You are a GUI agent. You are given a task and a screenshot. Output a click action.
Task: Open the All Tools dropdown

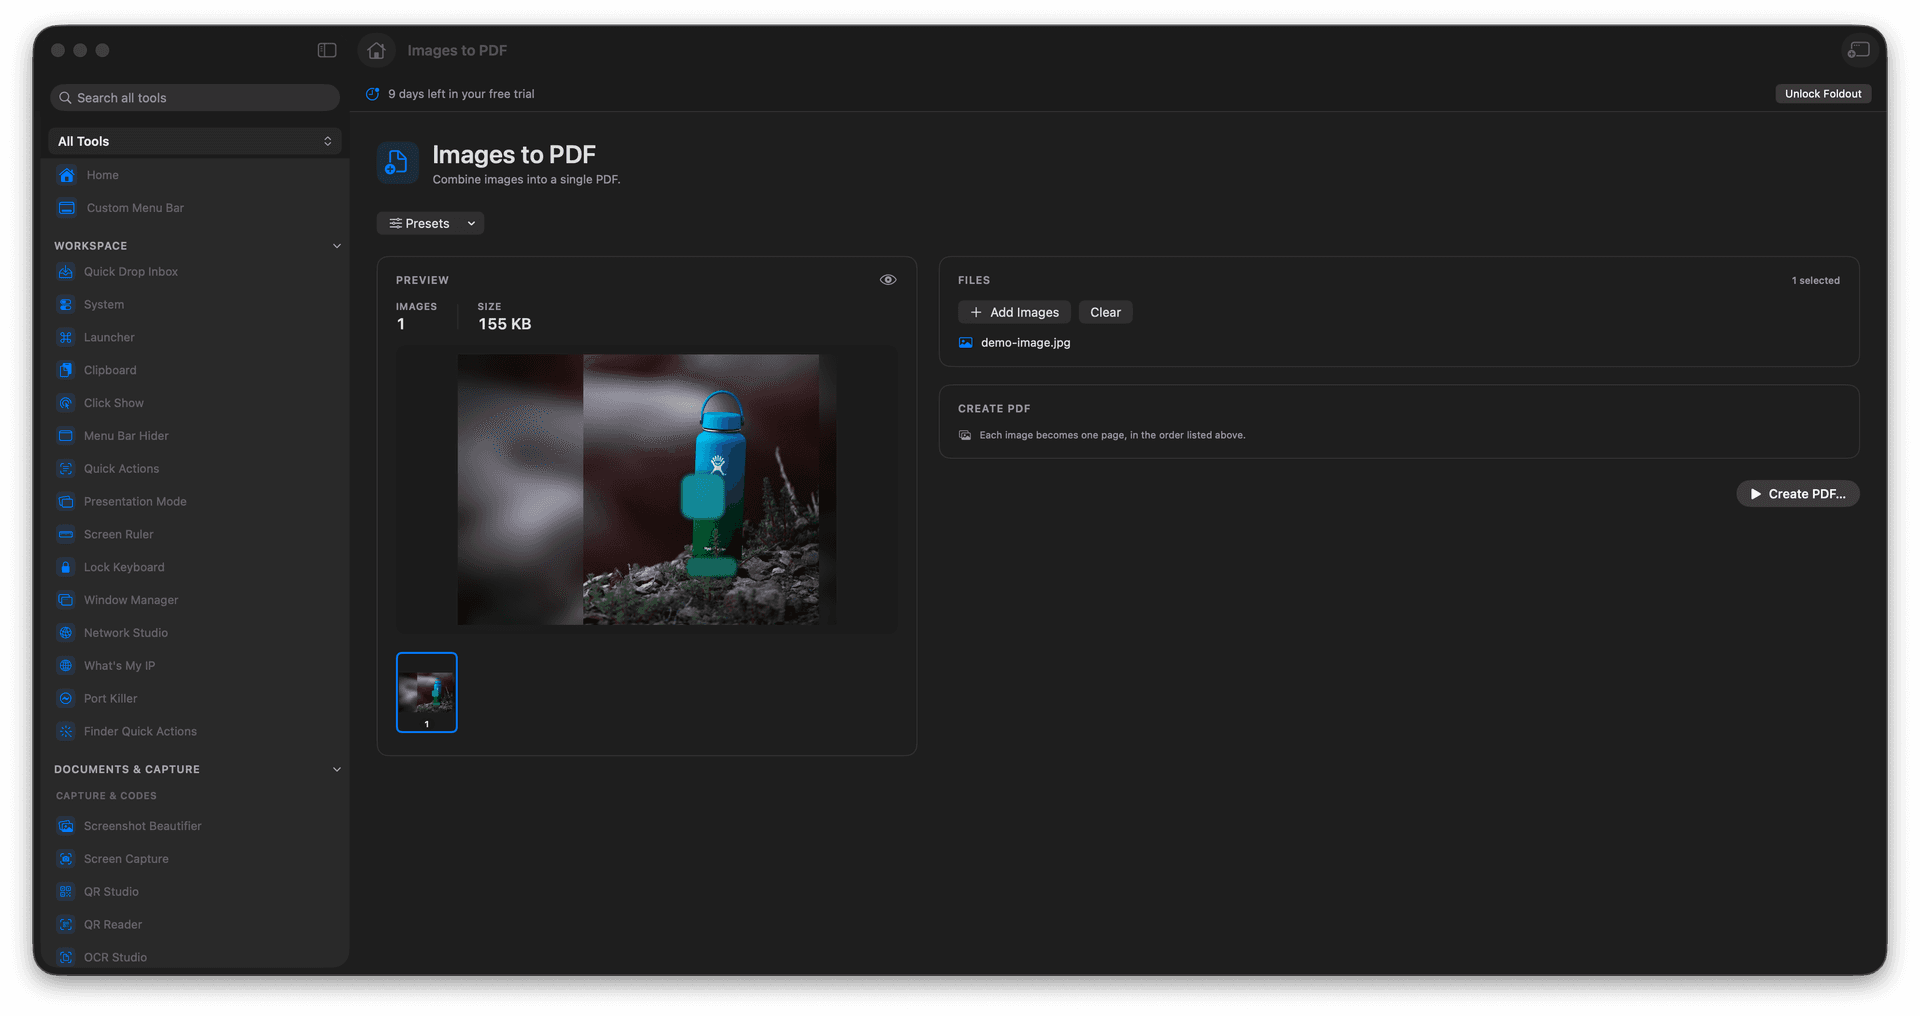[x=195, y=141]
